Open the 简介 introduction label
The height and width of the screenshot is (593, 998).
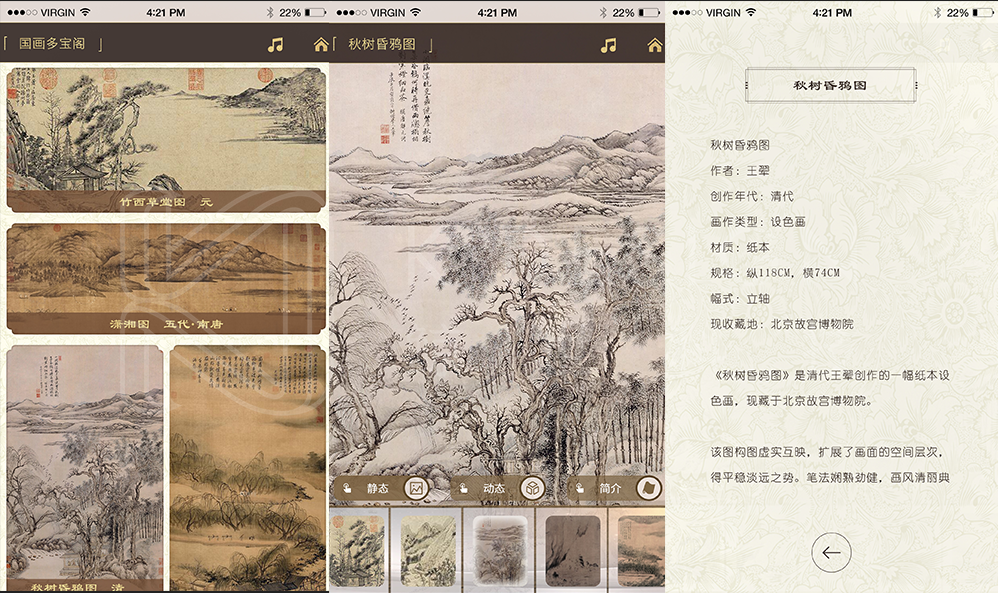[x=610, y=488]
